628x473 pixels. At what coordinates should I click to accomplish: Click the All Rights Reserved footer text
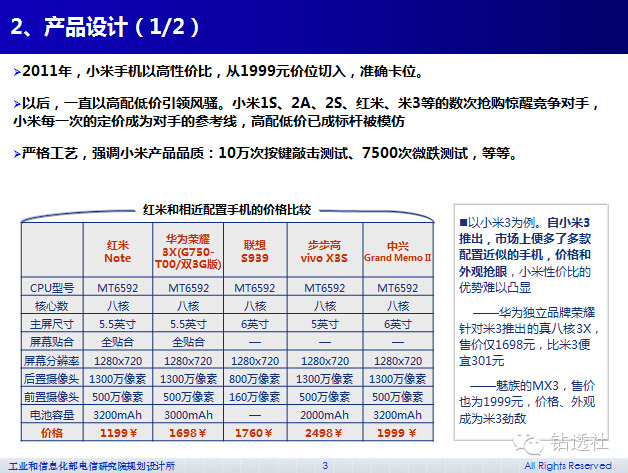pyautogui.click(x=568, y=466)
